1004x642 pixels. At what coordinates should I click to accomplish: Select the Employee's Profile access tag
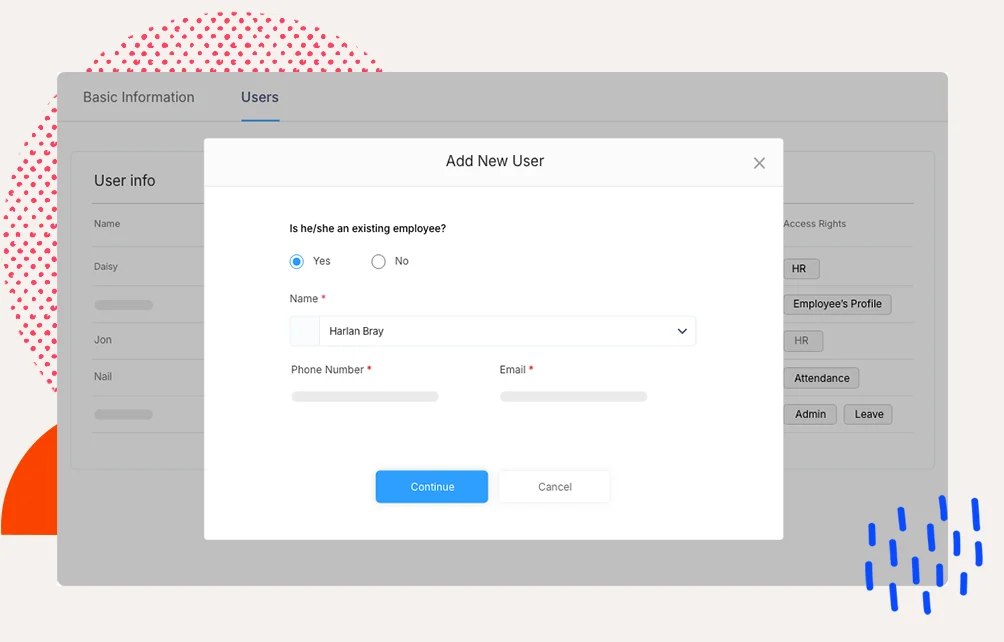837,304
